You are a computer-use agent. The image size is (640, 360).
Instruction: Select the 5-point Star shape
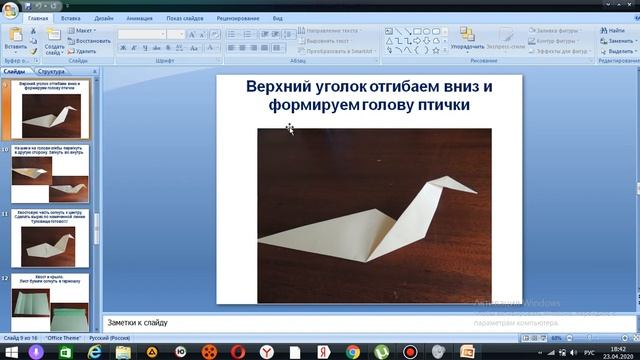point(436,51)
